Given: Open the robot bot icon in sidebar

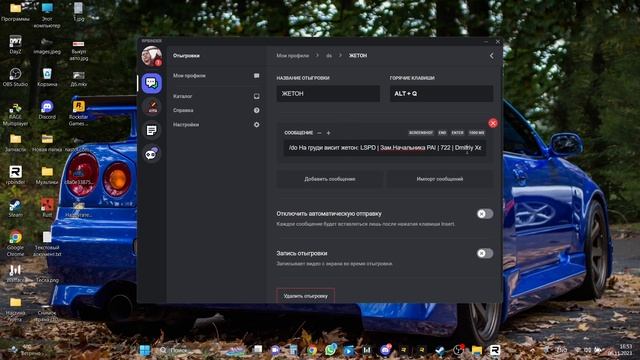Looking at the screenshot, I should pos(151,154).
